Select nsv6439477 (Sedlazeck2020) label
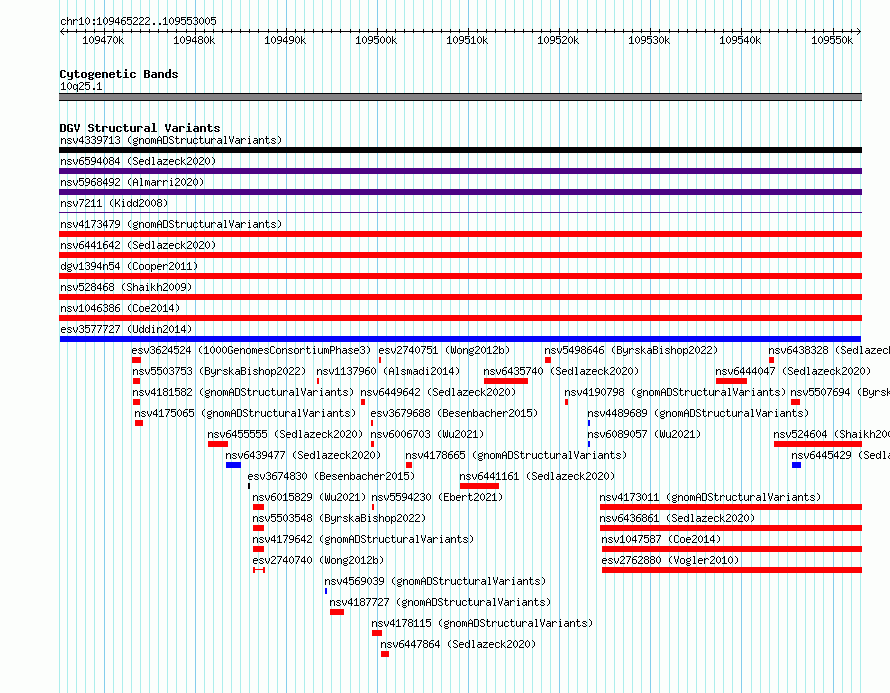The height and width of the screenshot is (693, 890). tap(303, 455)
